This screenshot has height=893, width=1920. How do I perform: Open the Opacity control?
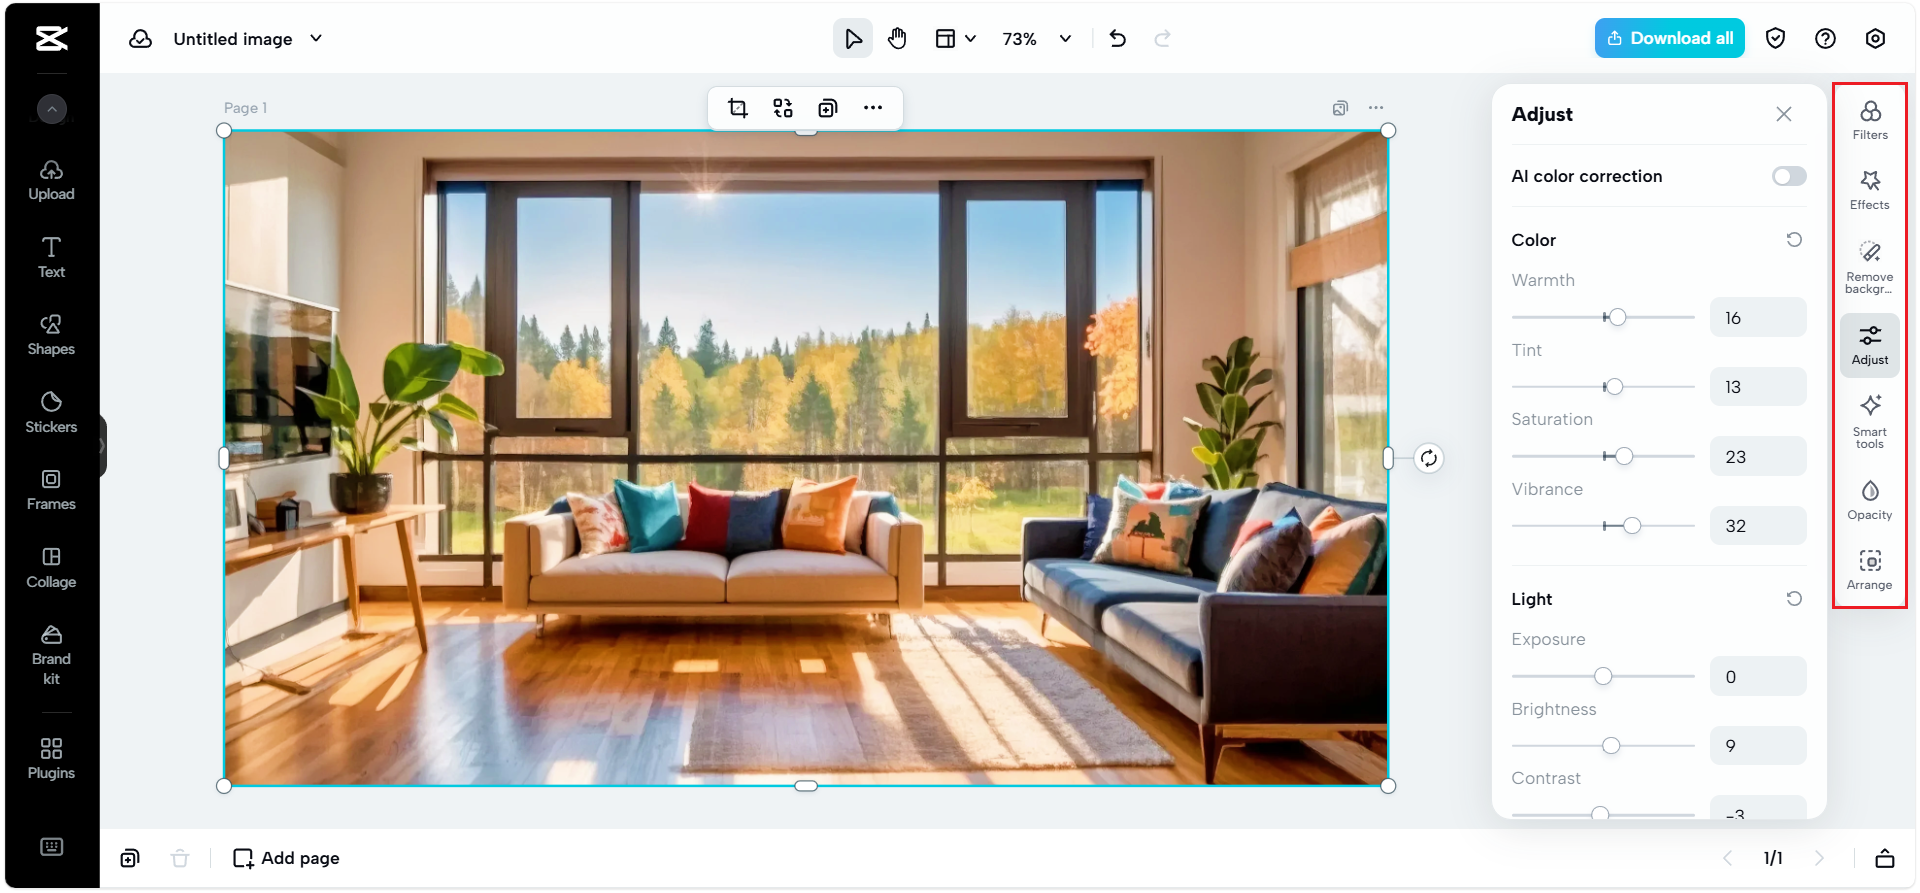1869,499
